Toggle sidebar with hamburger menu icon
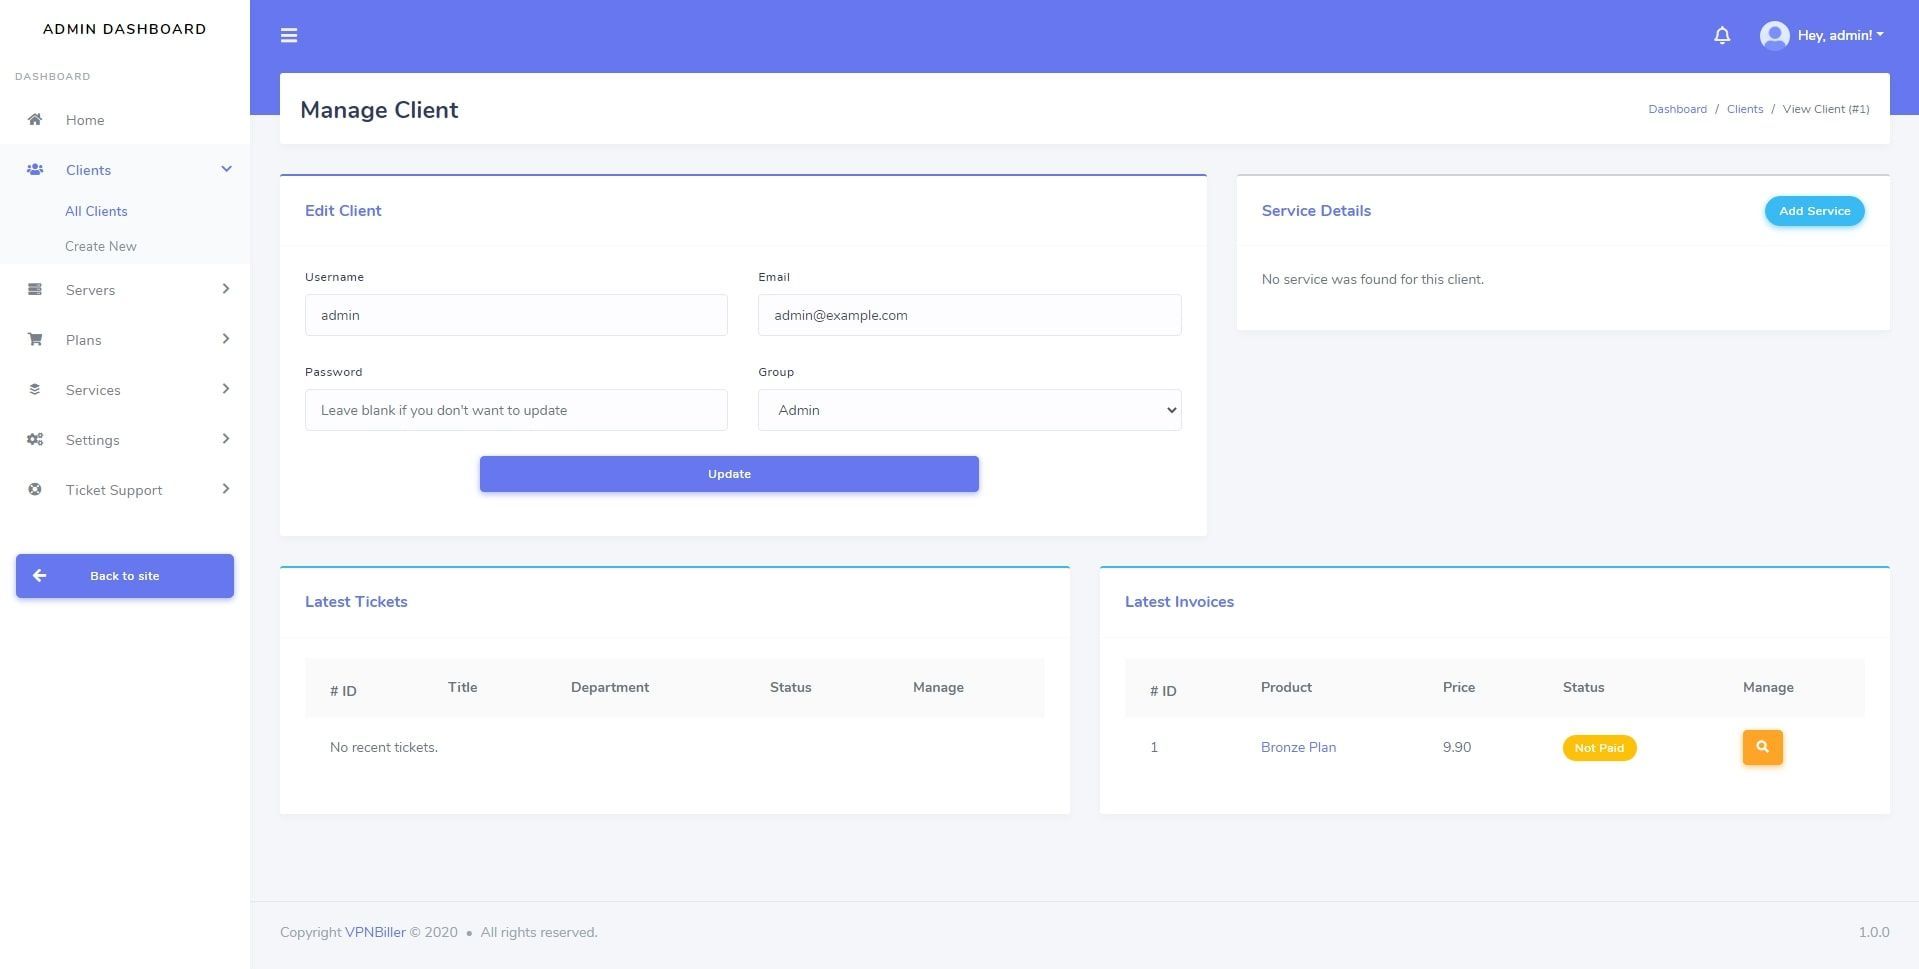 [x=289, y=36]
